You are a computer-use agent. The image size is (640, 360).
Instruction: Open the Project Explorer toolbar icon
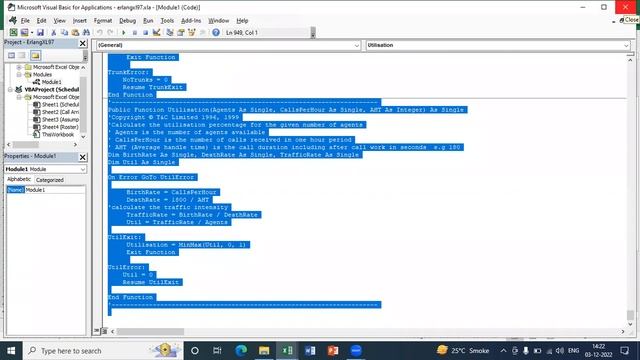(170, 33)
